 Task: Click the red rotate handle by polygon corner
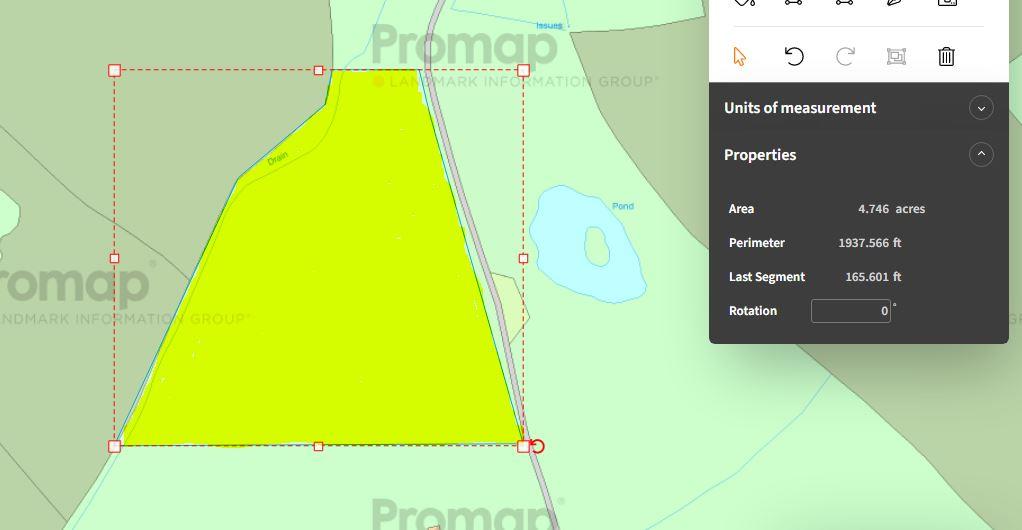pyautogui.click(x=539, y=446)
